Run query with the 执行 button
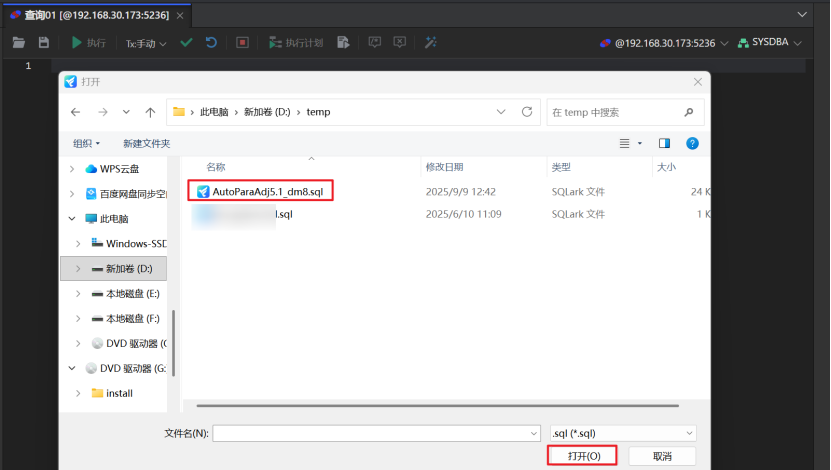 [89, 43]
